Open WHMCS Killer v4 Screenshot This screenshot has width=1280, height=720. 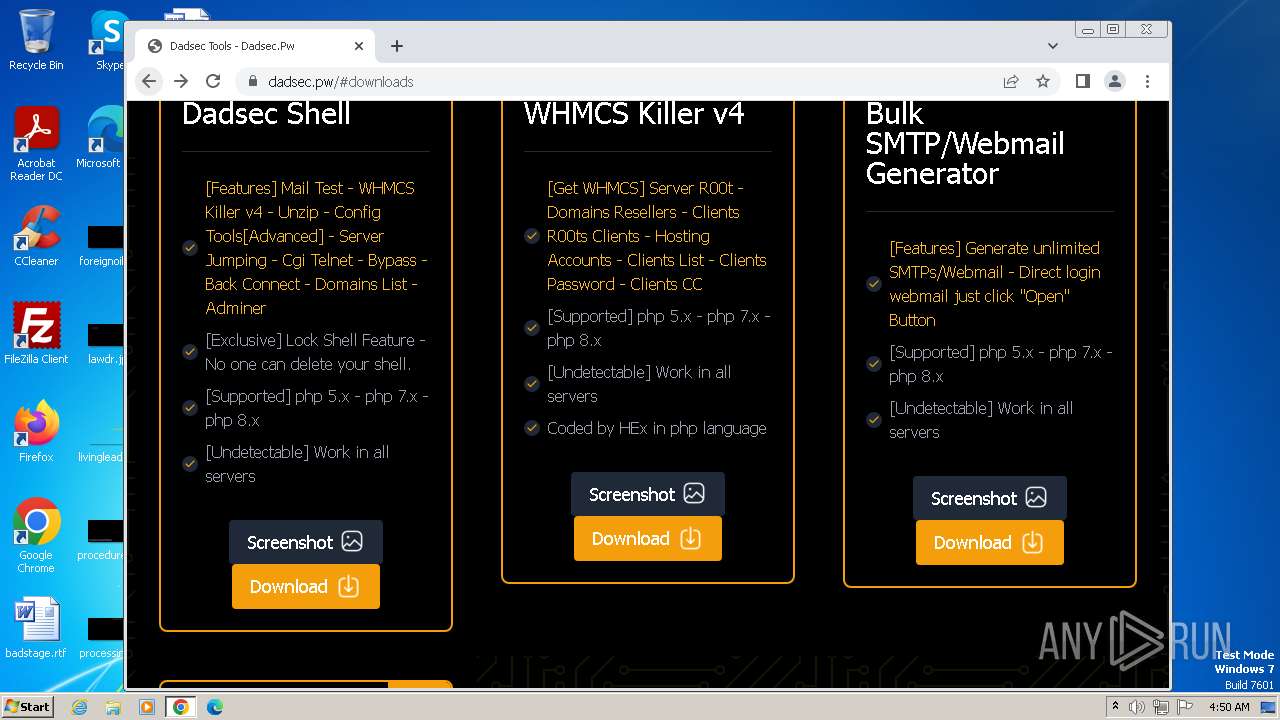tap(647, 494)
